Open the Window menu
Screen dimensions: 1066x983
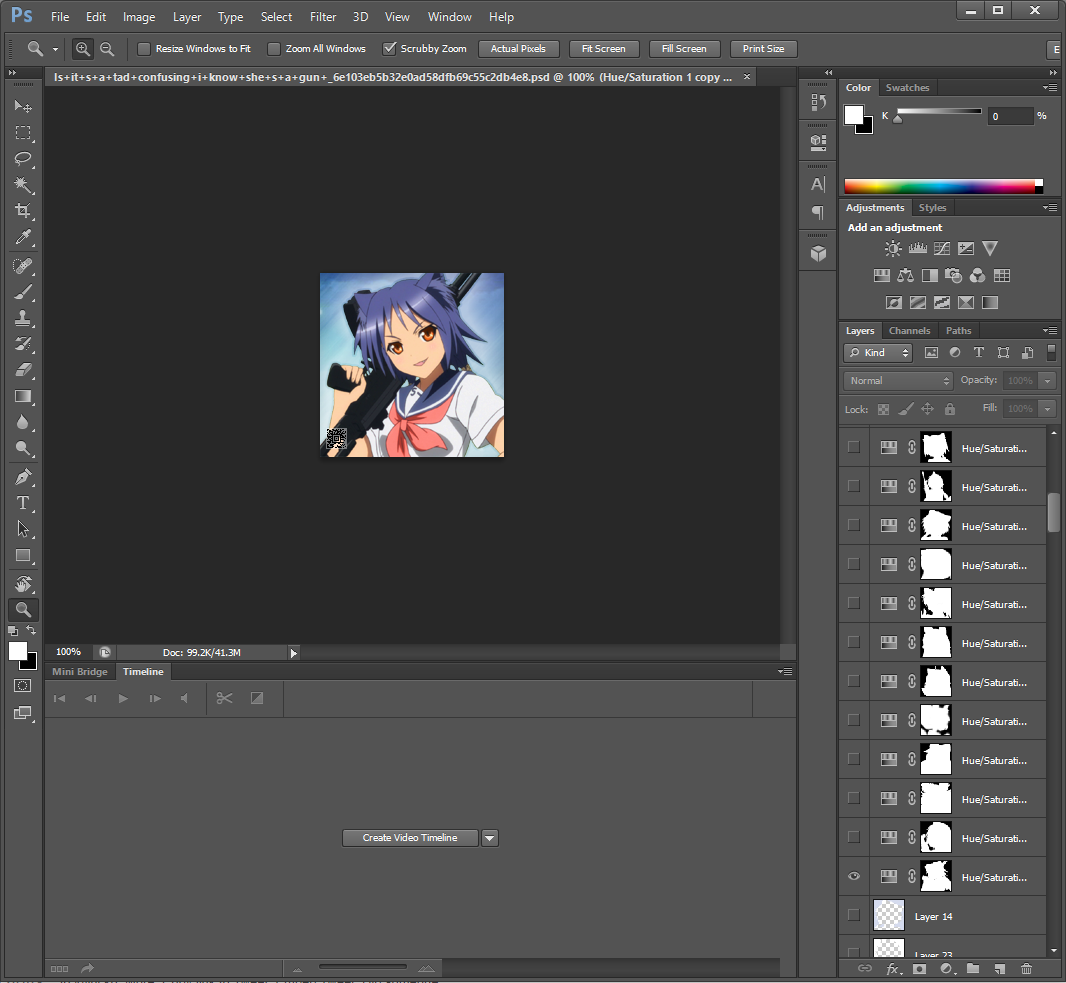pos(449,17)
